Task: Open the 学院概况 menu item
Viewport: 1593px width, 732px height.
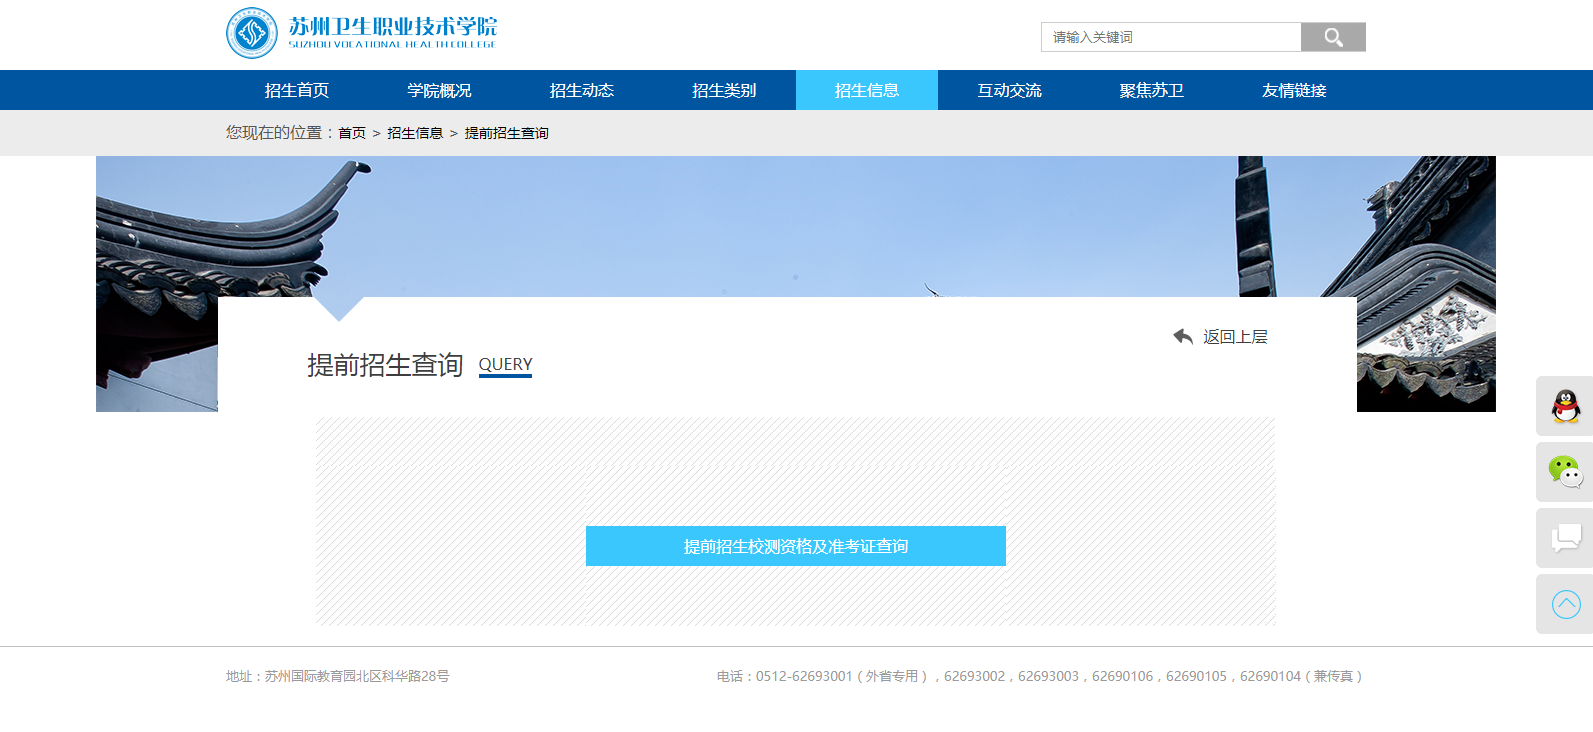Action: pyautogui.click(x=439, y=90)
